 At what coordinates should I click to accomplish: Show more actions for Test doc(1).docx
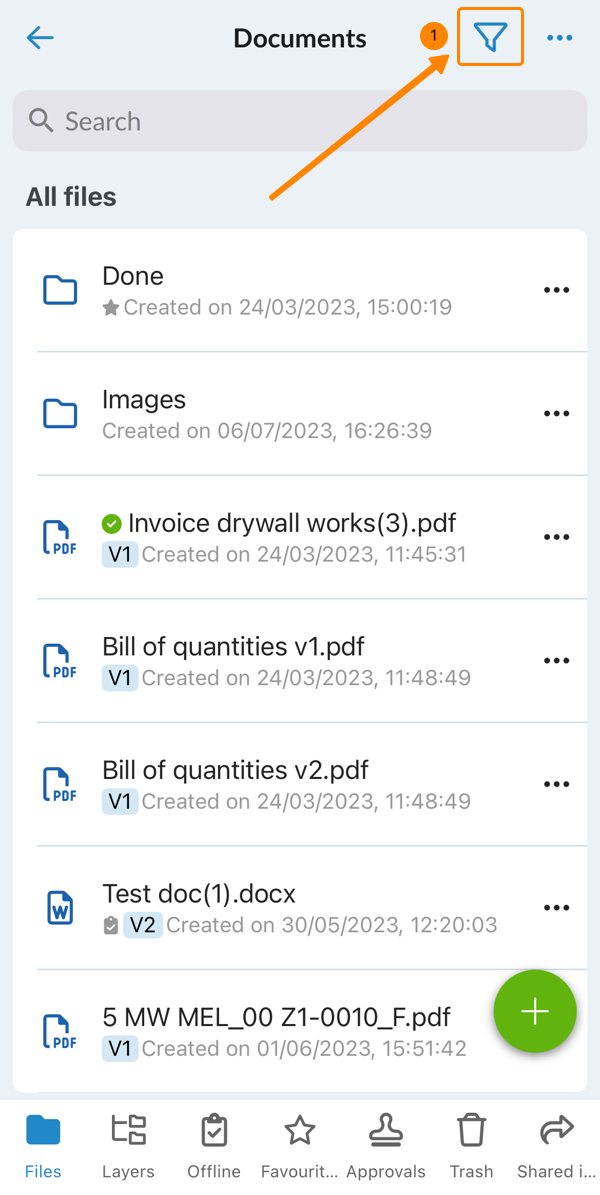[556, 908]
